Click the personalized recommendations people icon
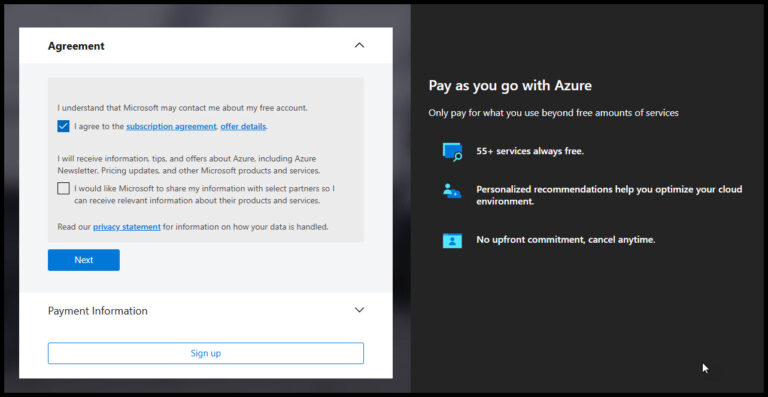Screen dimensions: 768x397 (x=452, y=191)
